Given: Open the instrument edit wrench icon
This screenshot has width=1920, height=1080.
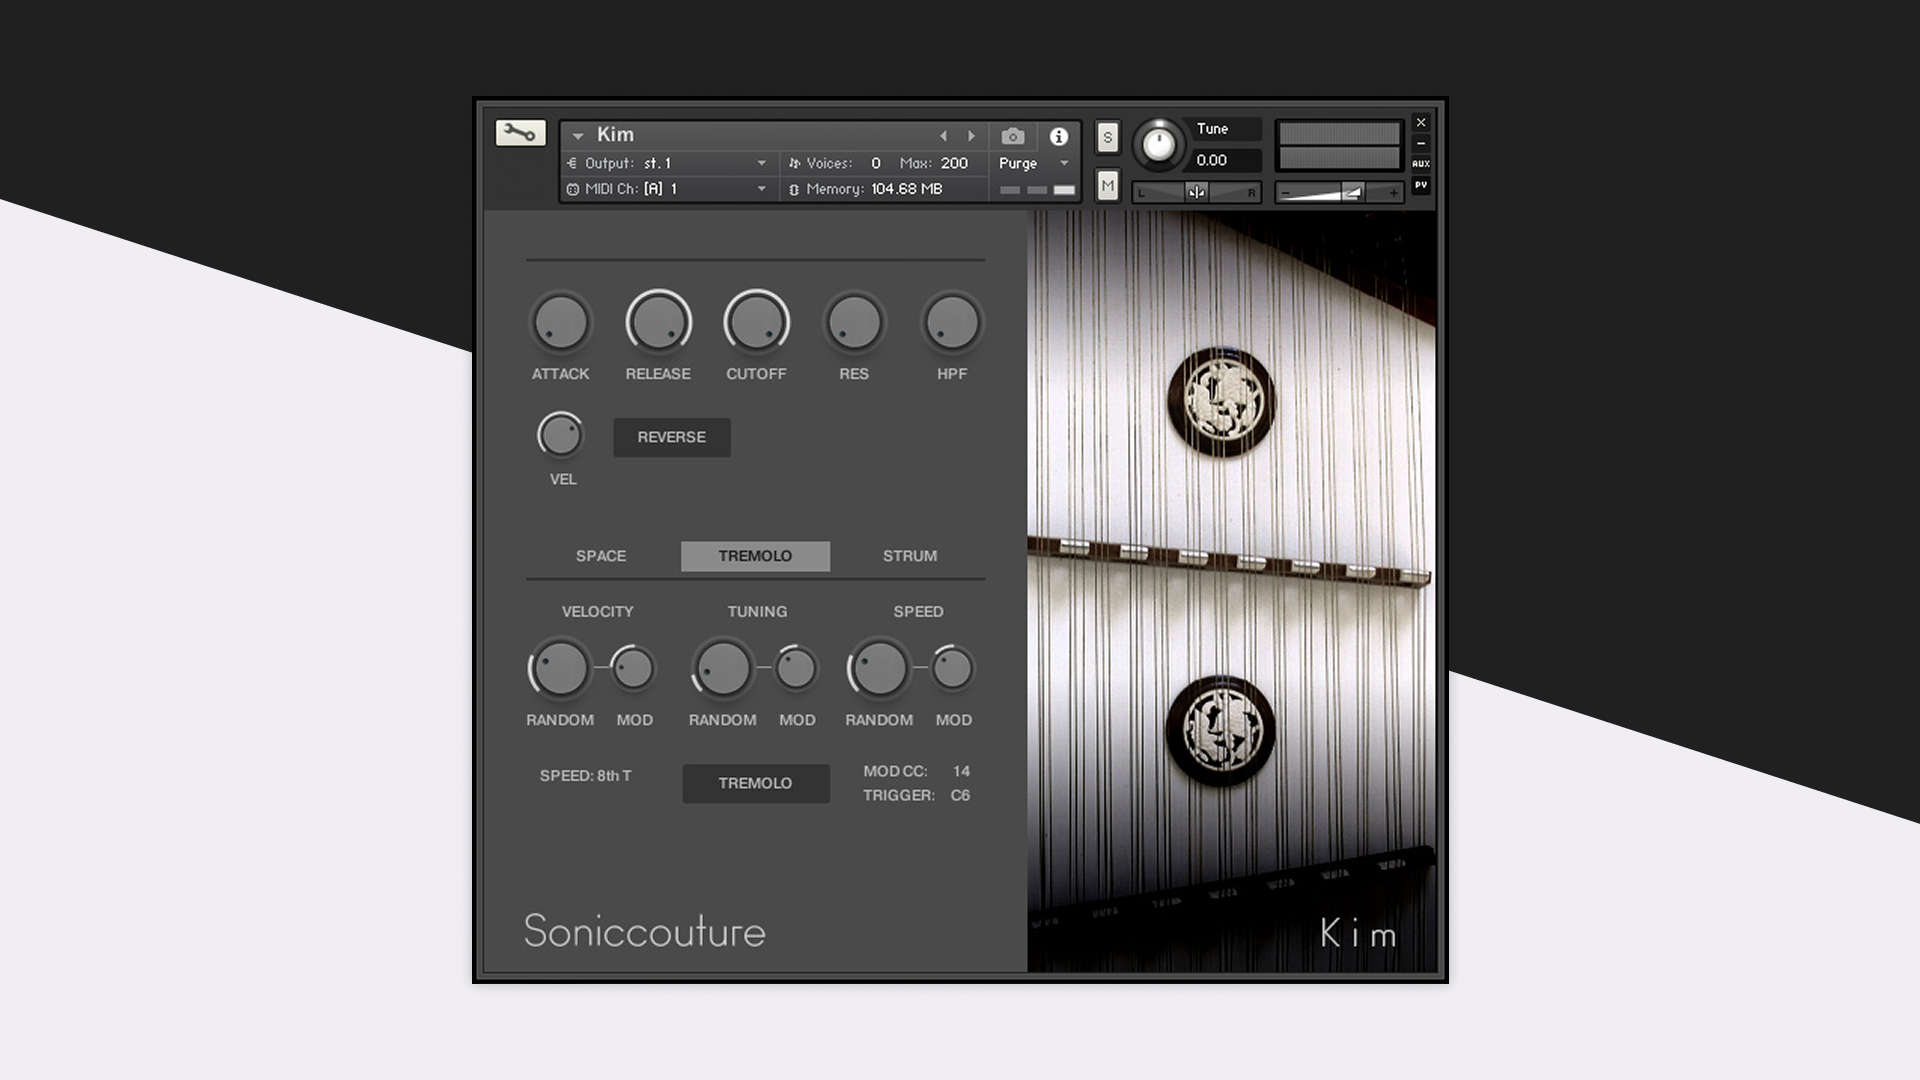Looking at the screenshot, I should (520, 133).
